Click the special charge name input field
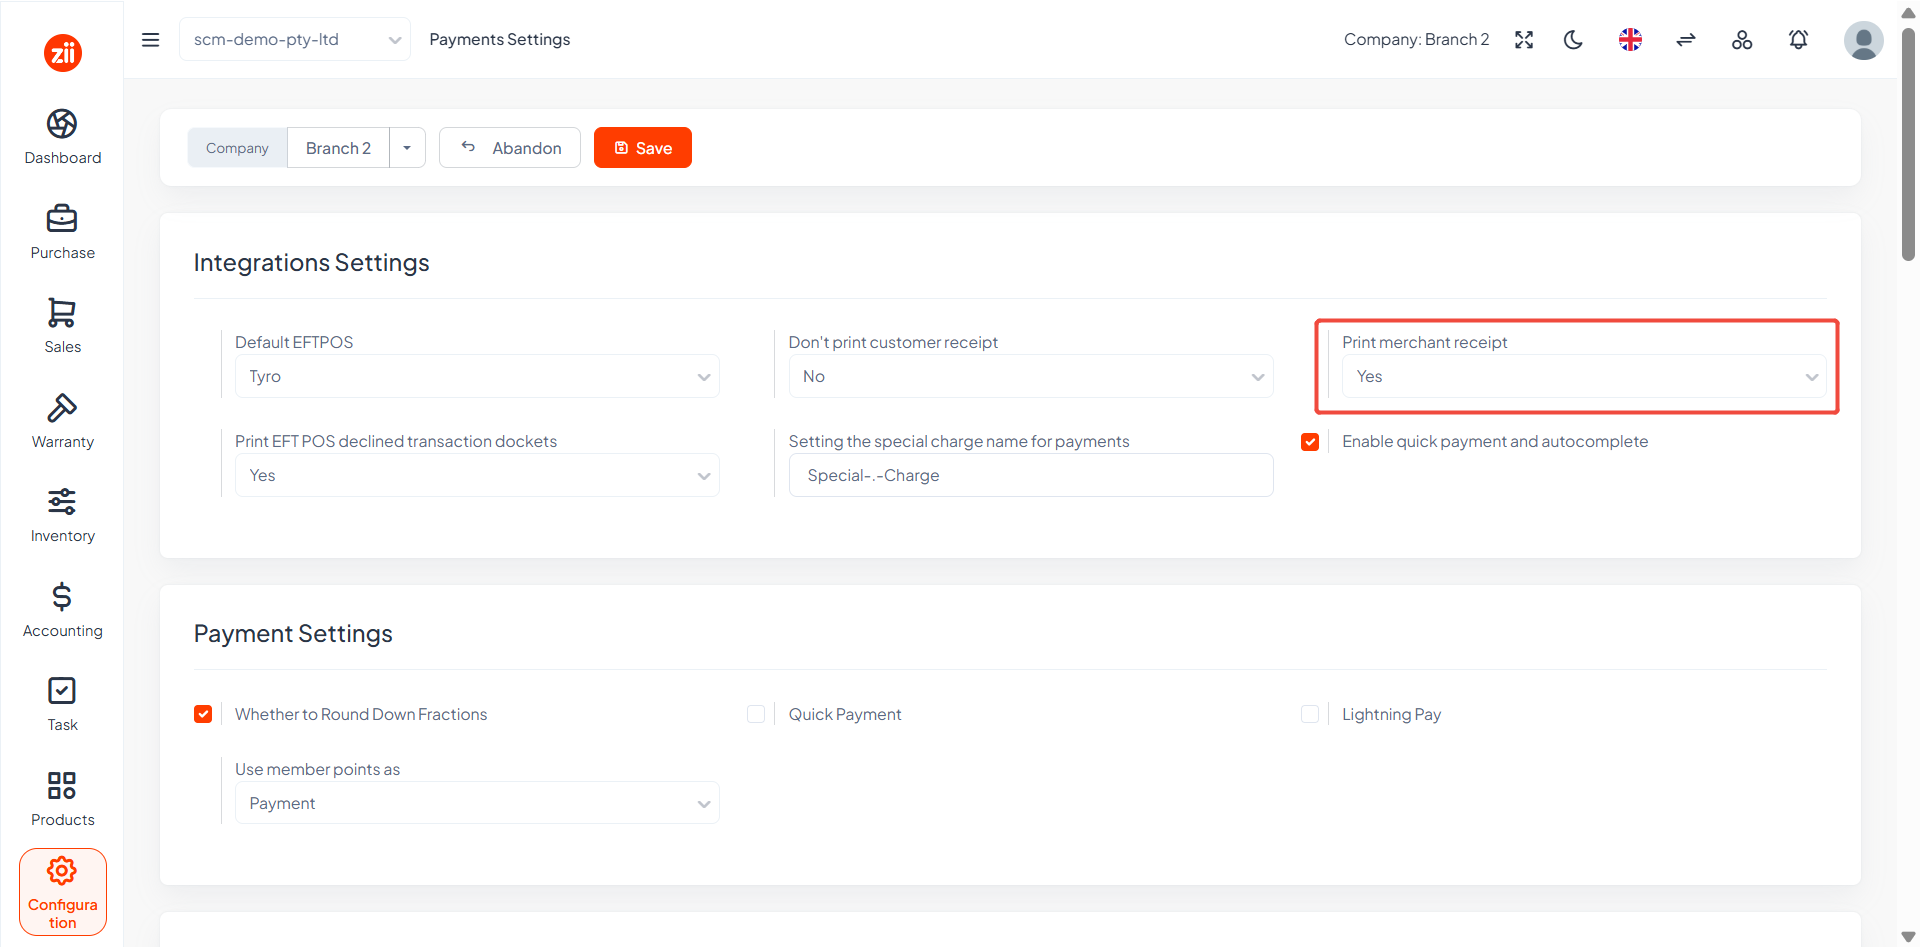This screenshot has height=947, width=1920. 1031,475
